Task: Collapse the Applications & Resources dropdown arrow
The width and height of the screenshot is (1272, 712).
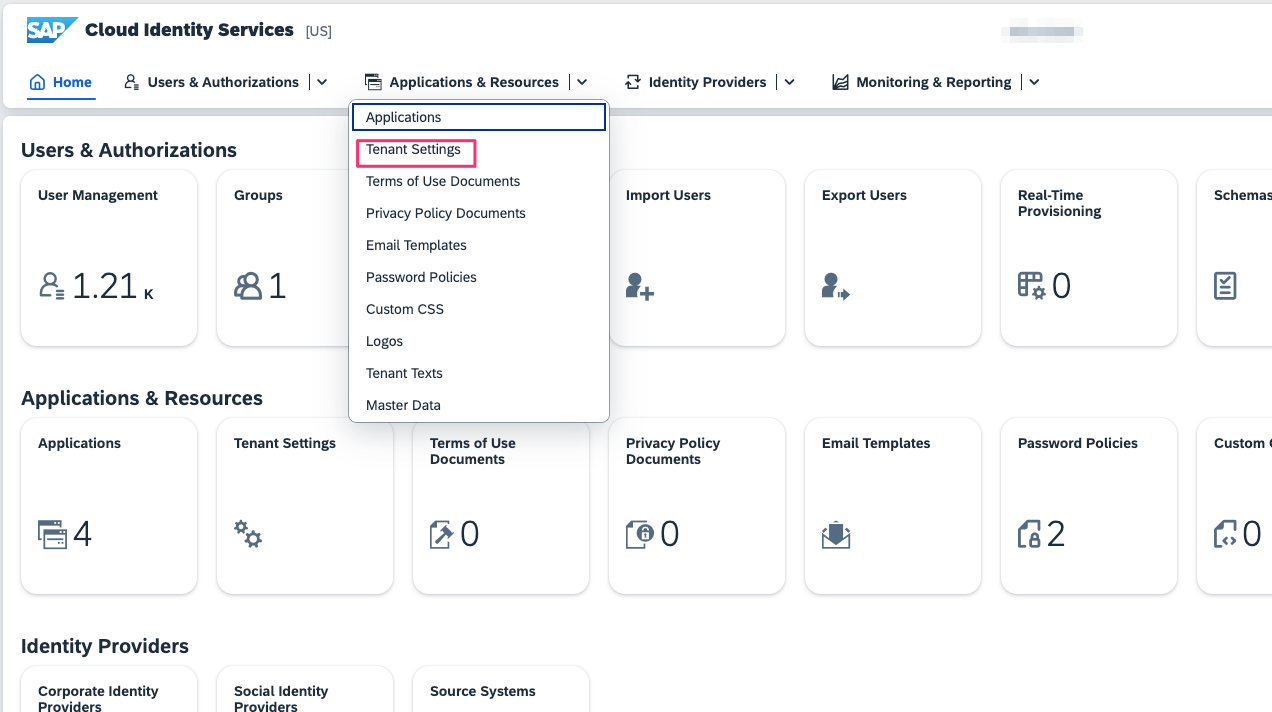Action: (x=582, y=82)
